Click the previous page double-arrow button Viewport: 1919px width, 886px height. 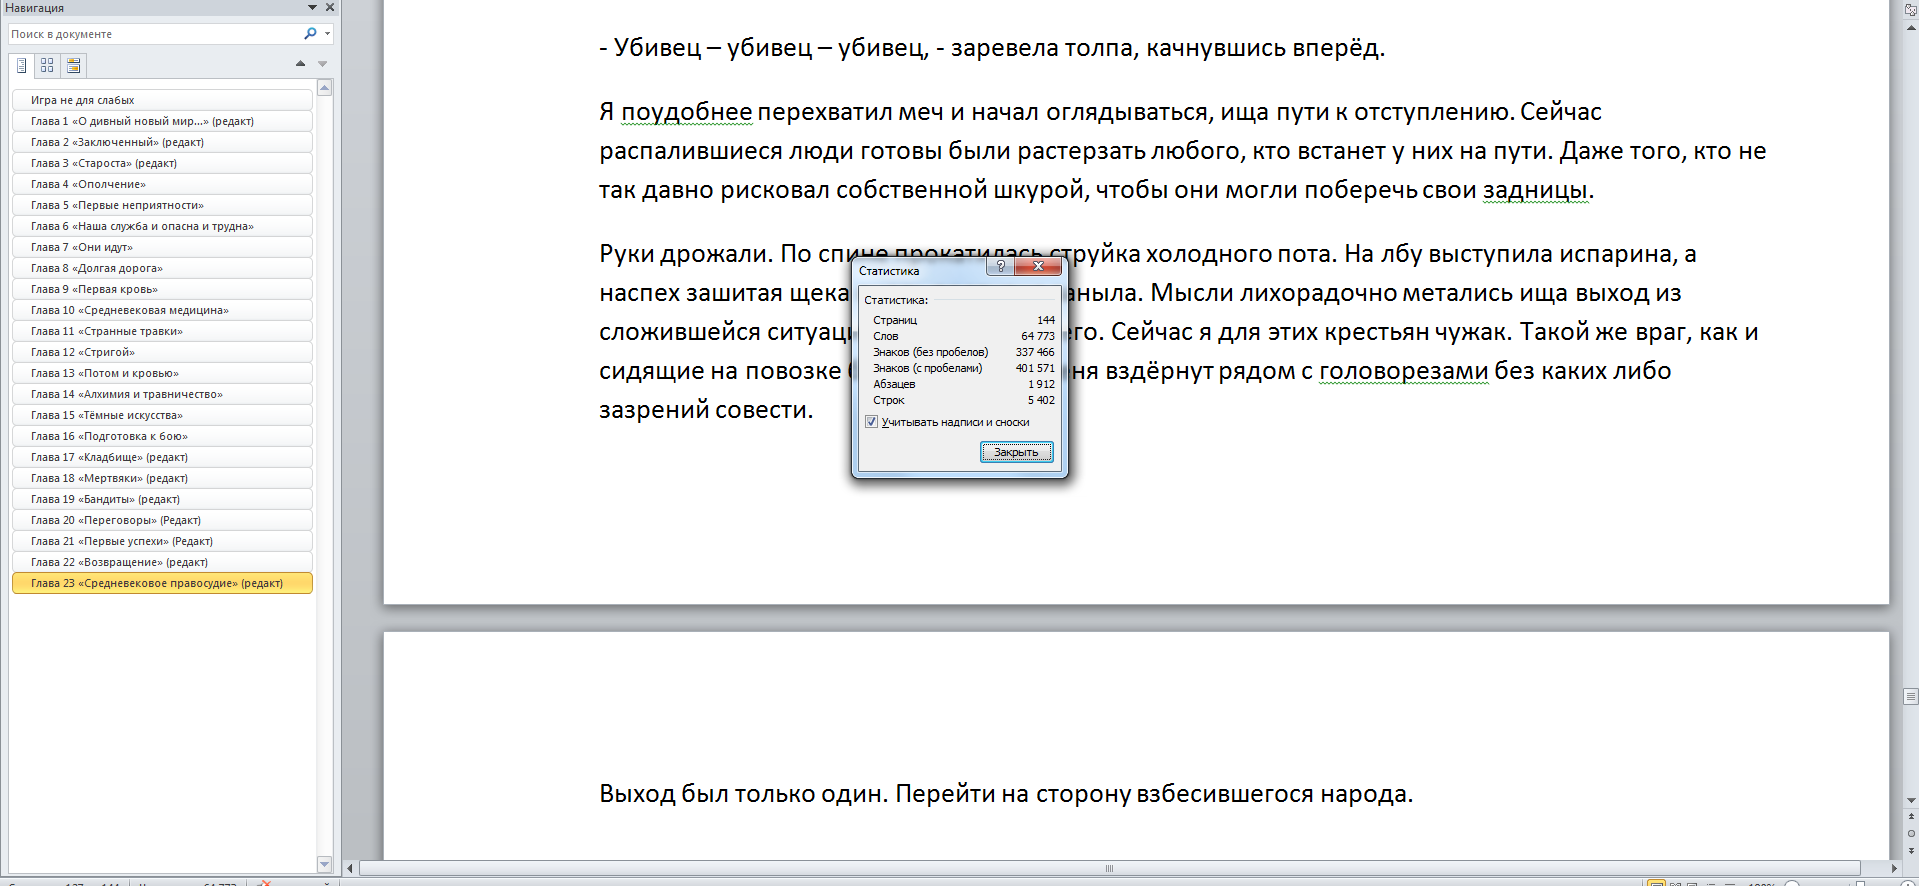(1911, 817)
